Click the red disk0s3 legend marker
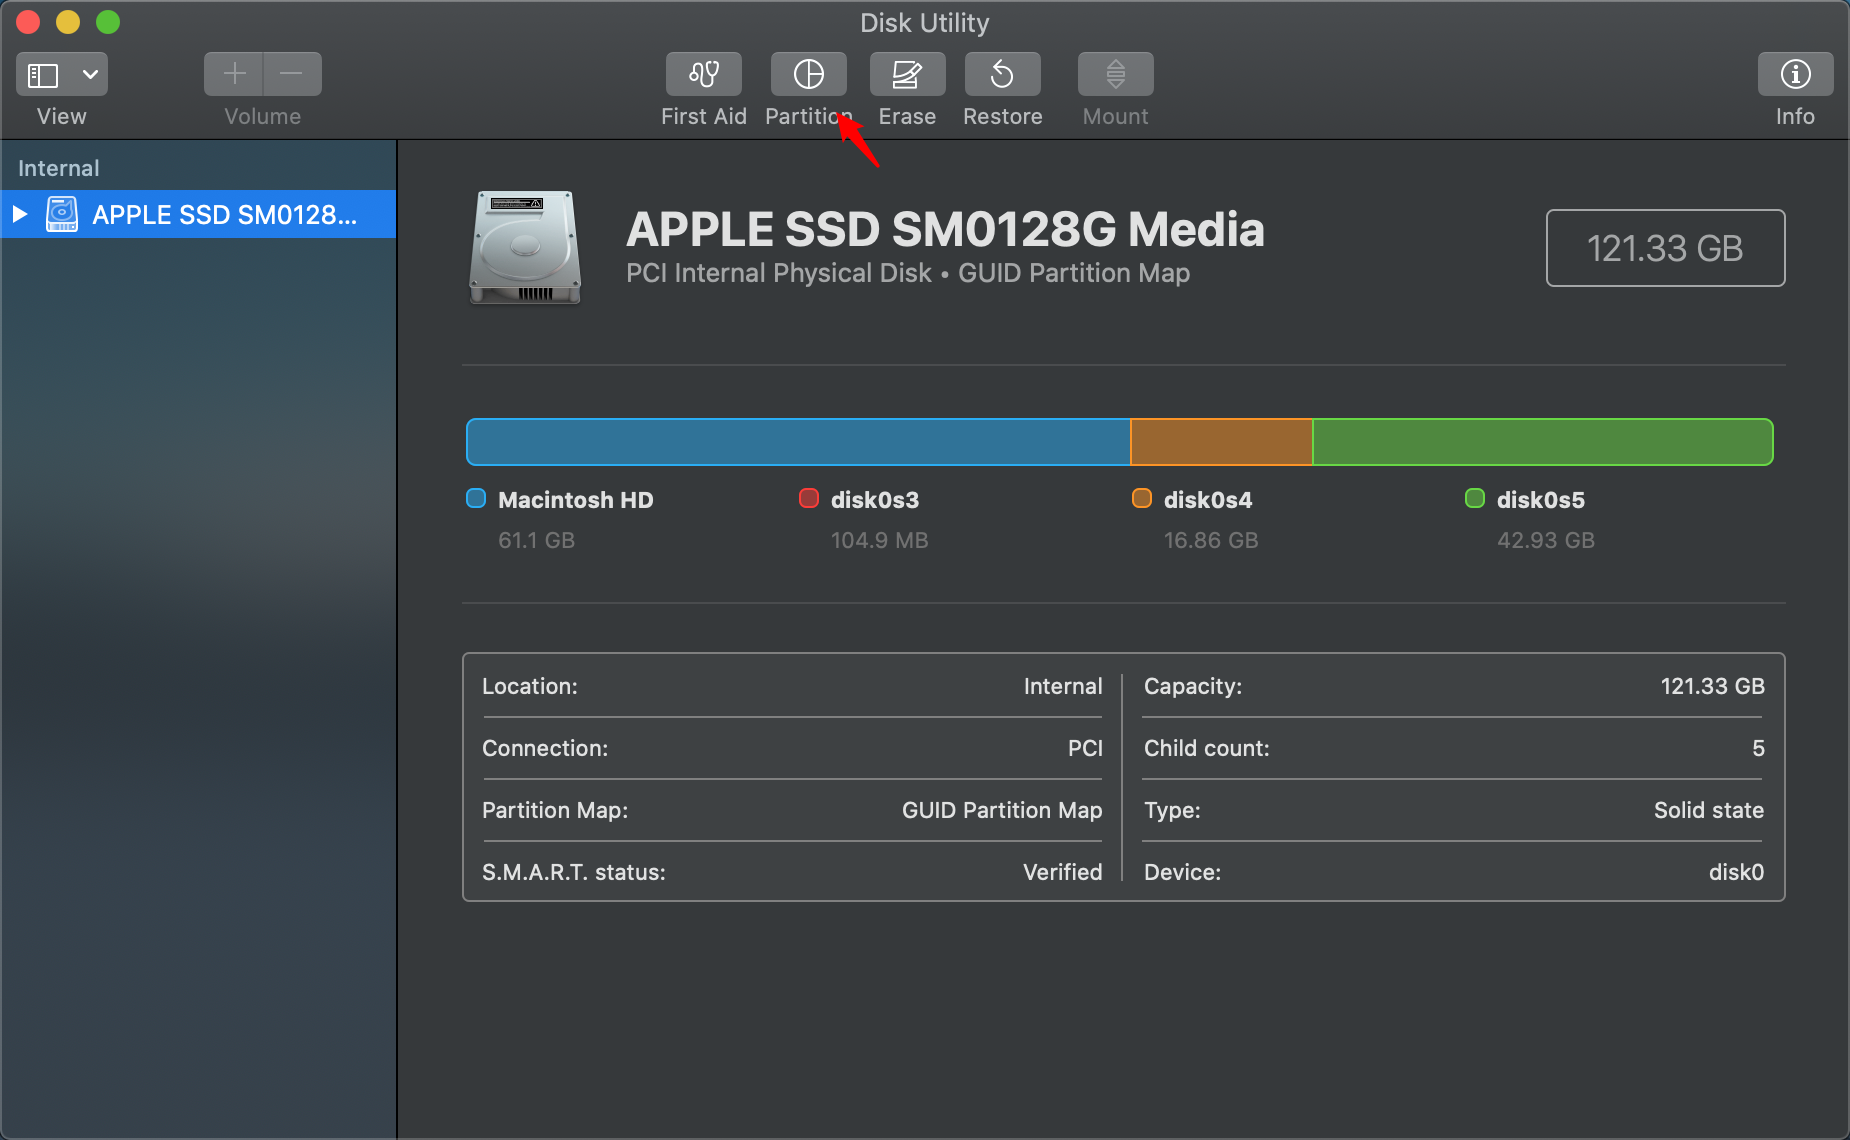 pos(809,498)
